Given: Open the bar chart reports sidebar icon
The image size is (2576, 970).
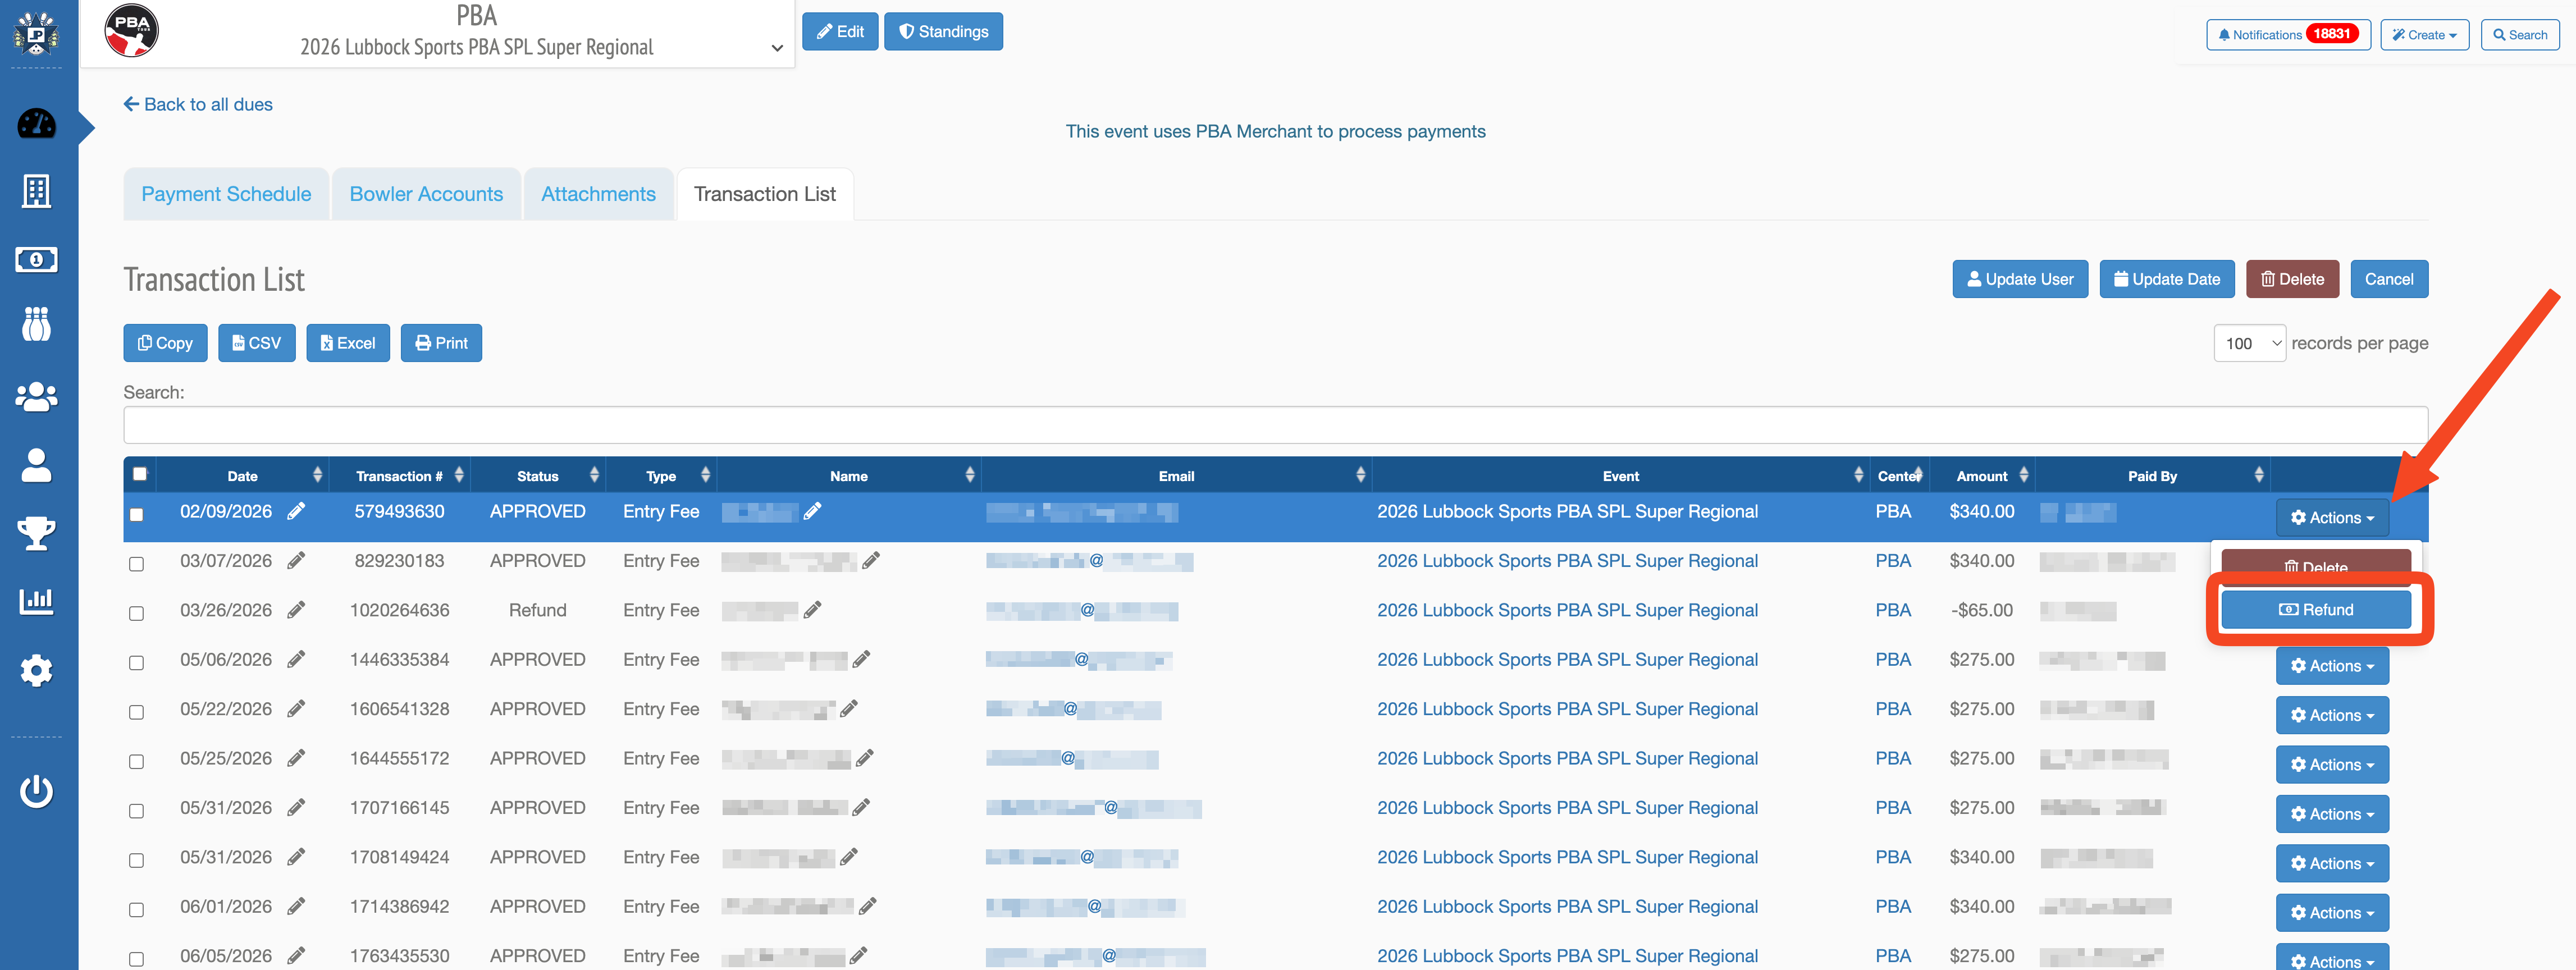Looking at the screenshot, I should tap(37, 601).
